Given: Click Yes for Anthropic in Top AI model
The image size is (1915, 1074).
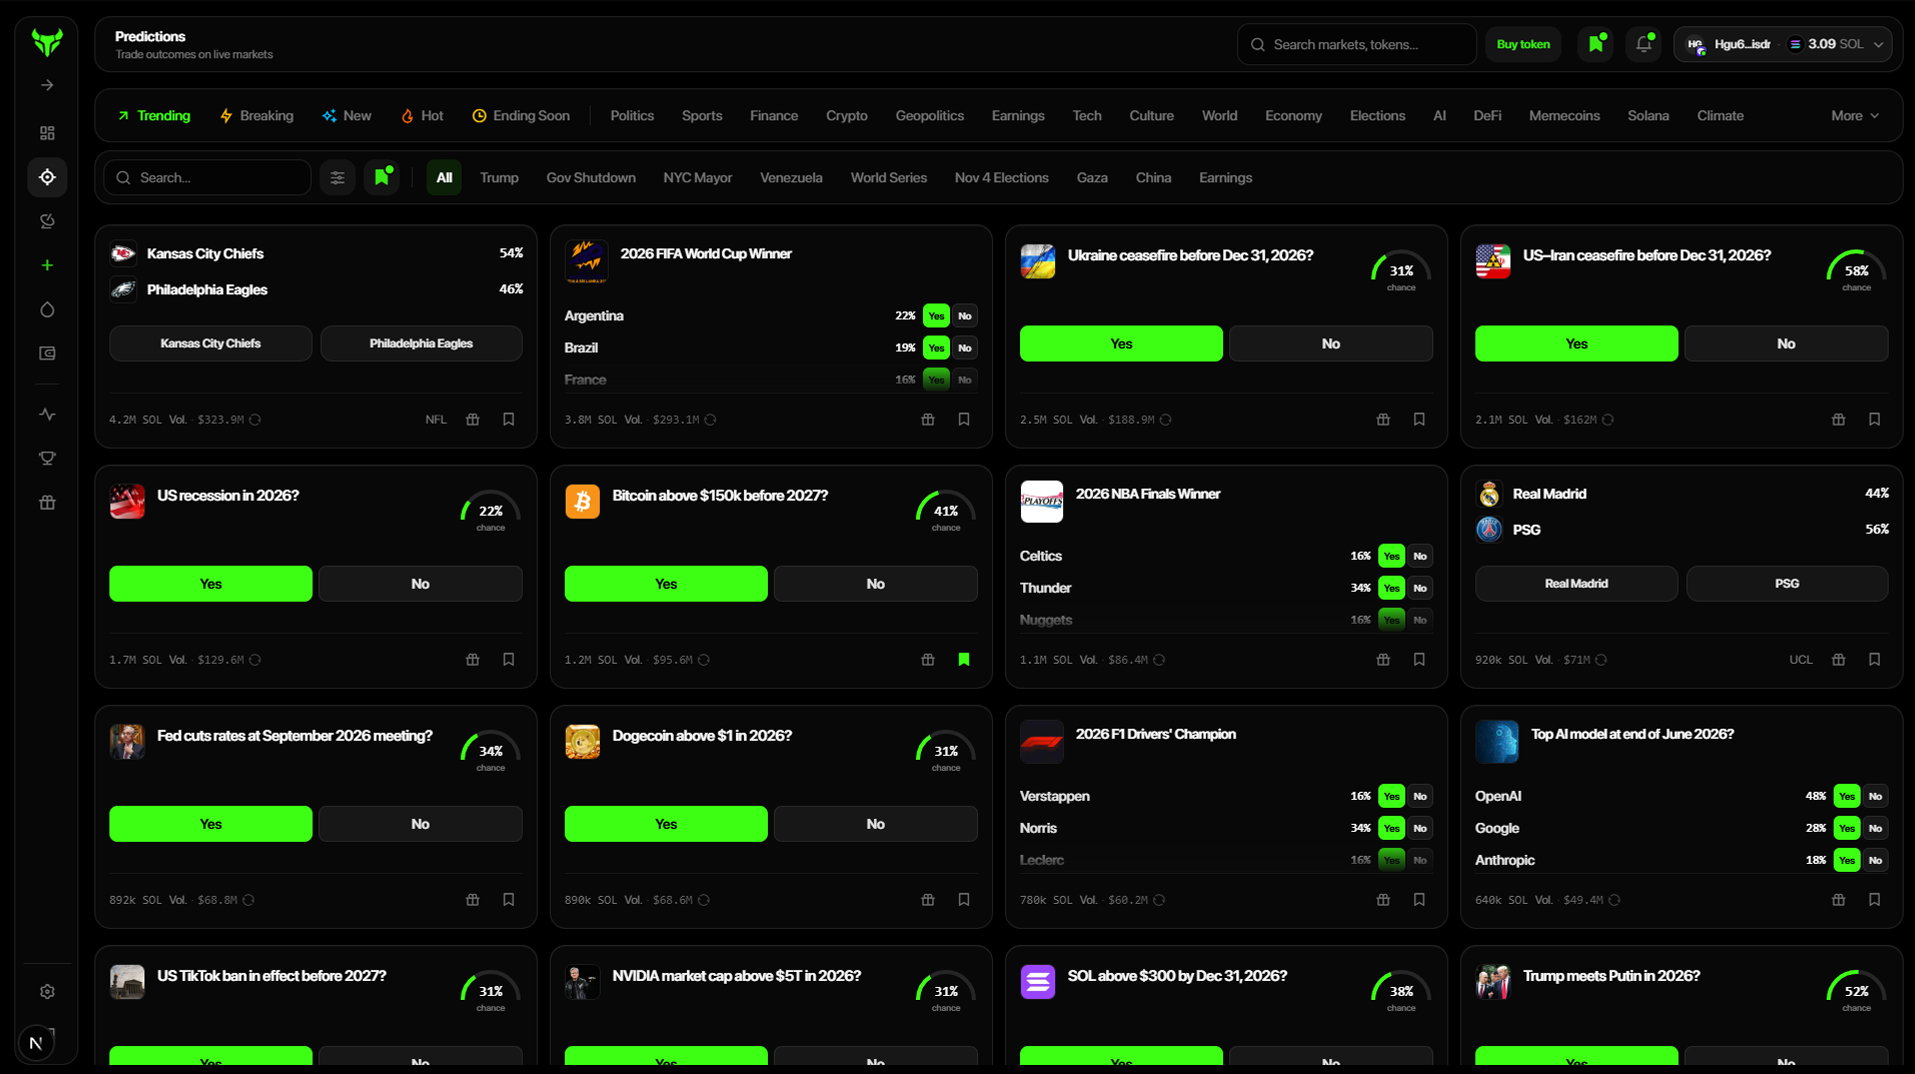Looking at the screenshot, I should 1847,860.
